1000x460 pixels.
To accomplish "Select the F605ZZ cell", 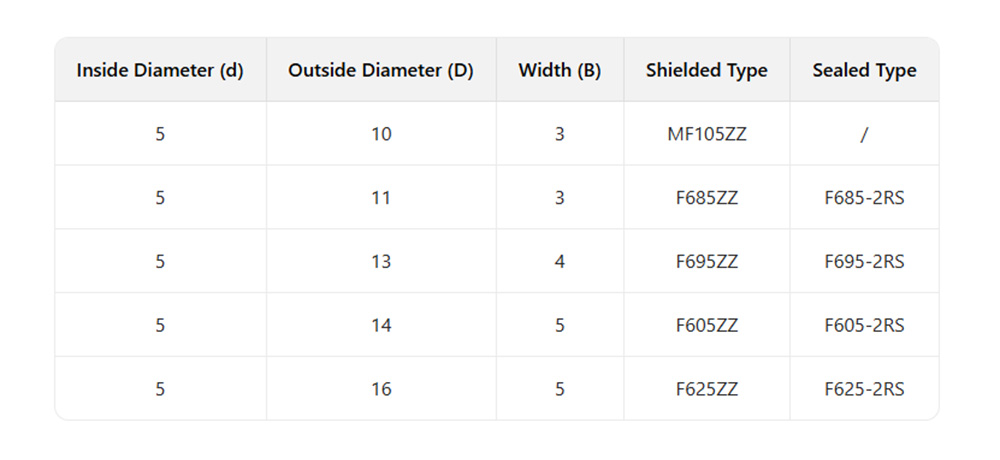I will point(707,326).
